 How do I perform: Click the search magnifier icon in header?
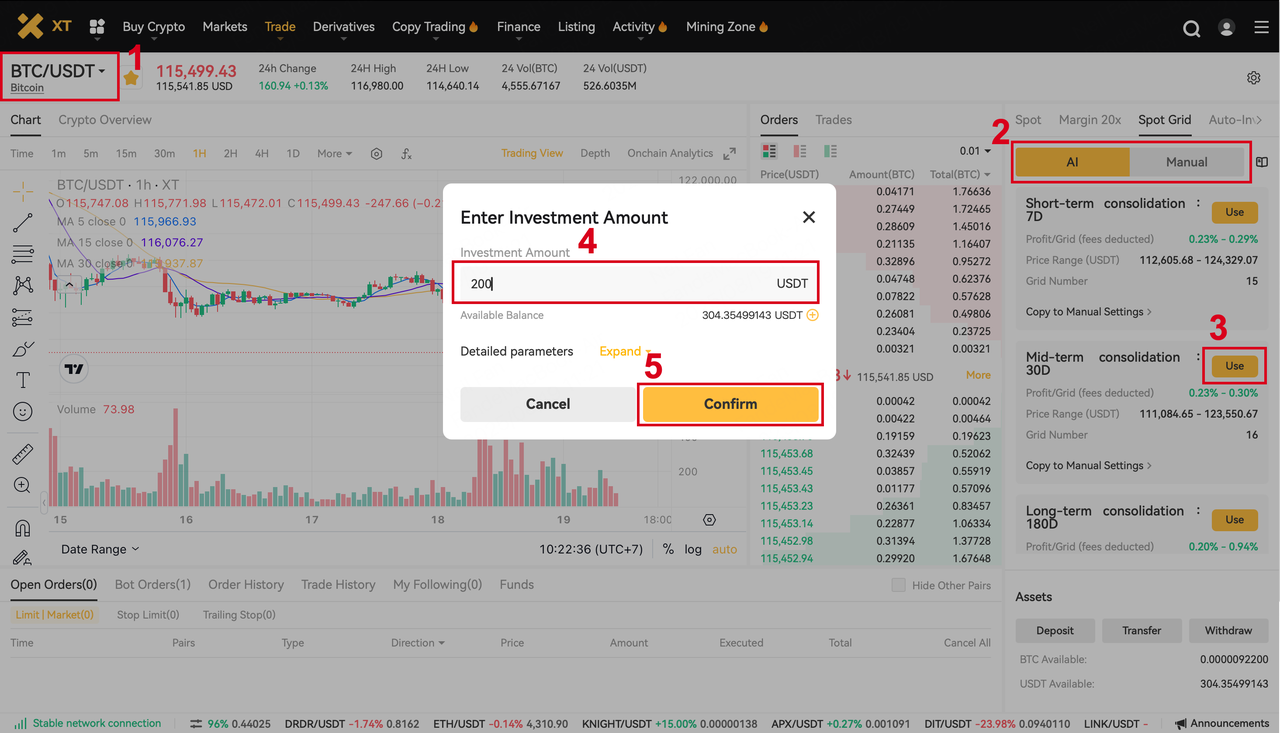coord(1191,28)
